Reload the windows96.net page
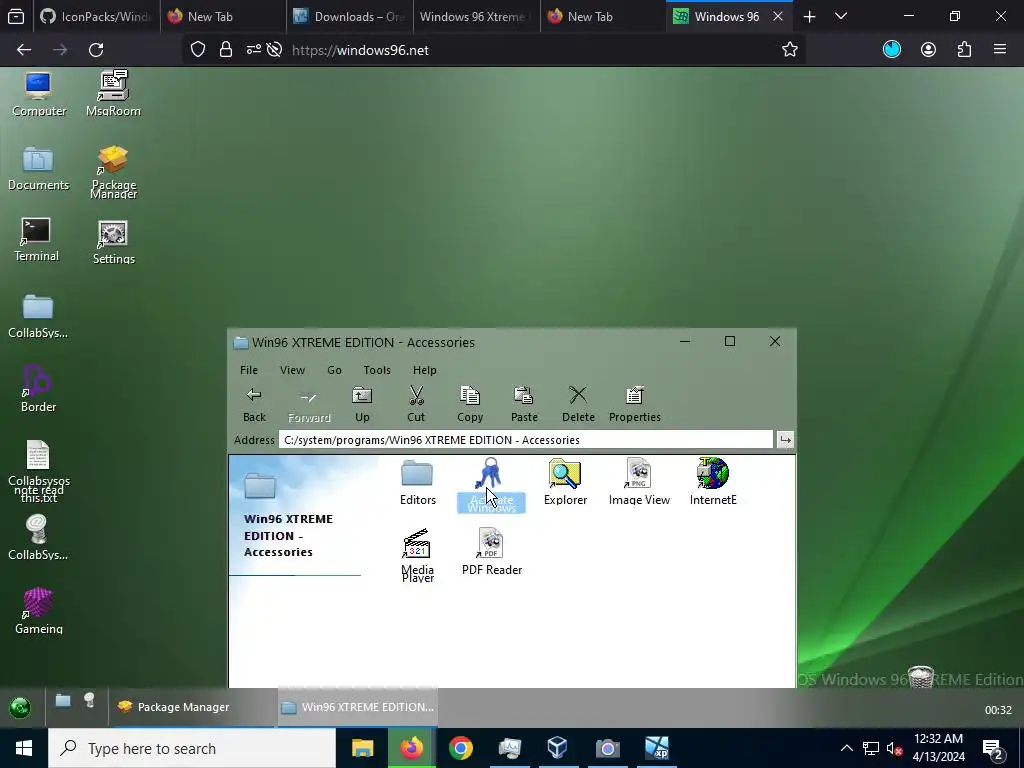1024x768 pixels. pos(96,50)
